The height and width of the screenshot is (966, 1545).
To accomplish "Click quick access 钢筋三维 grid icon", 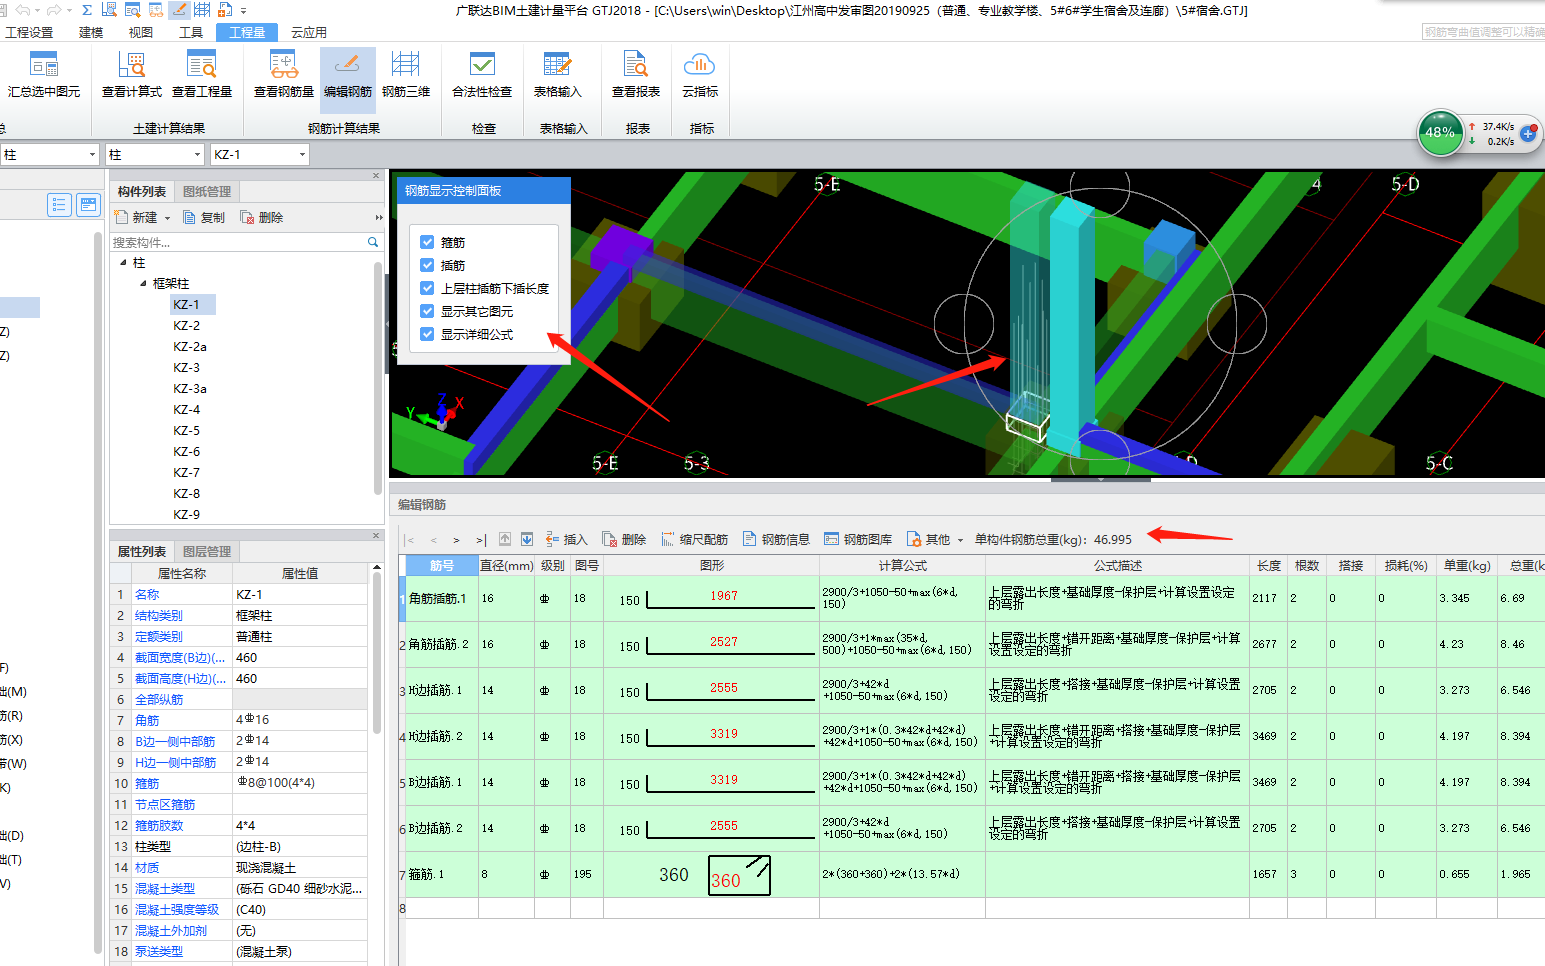I will tap(202, 10).
